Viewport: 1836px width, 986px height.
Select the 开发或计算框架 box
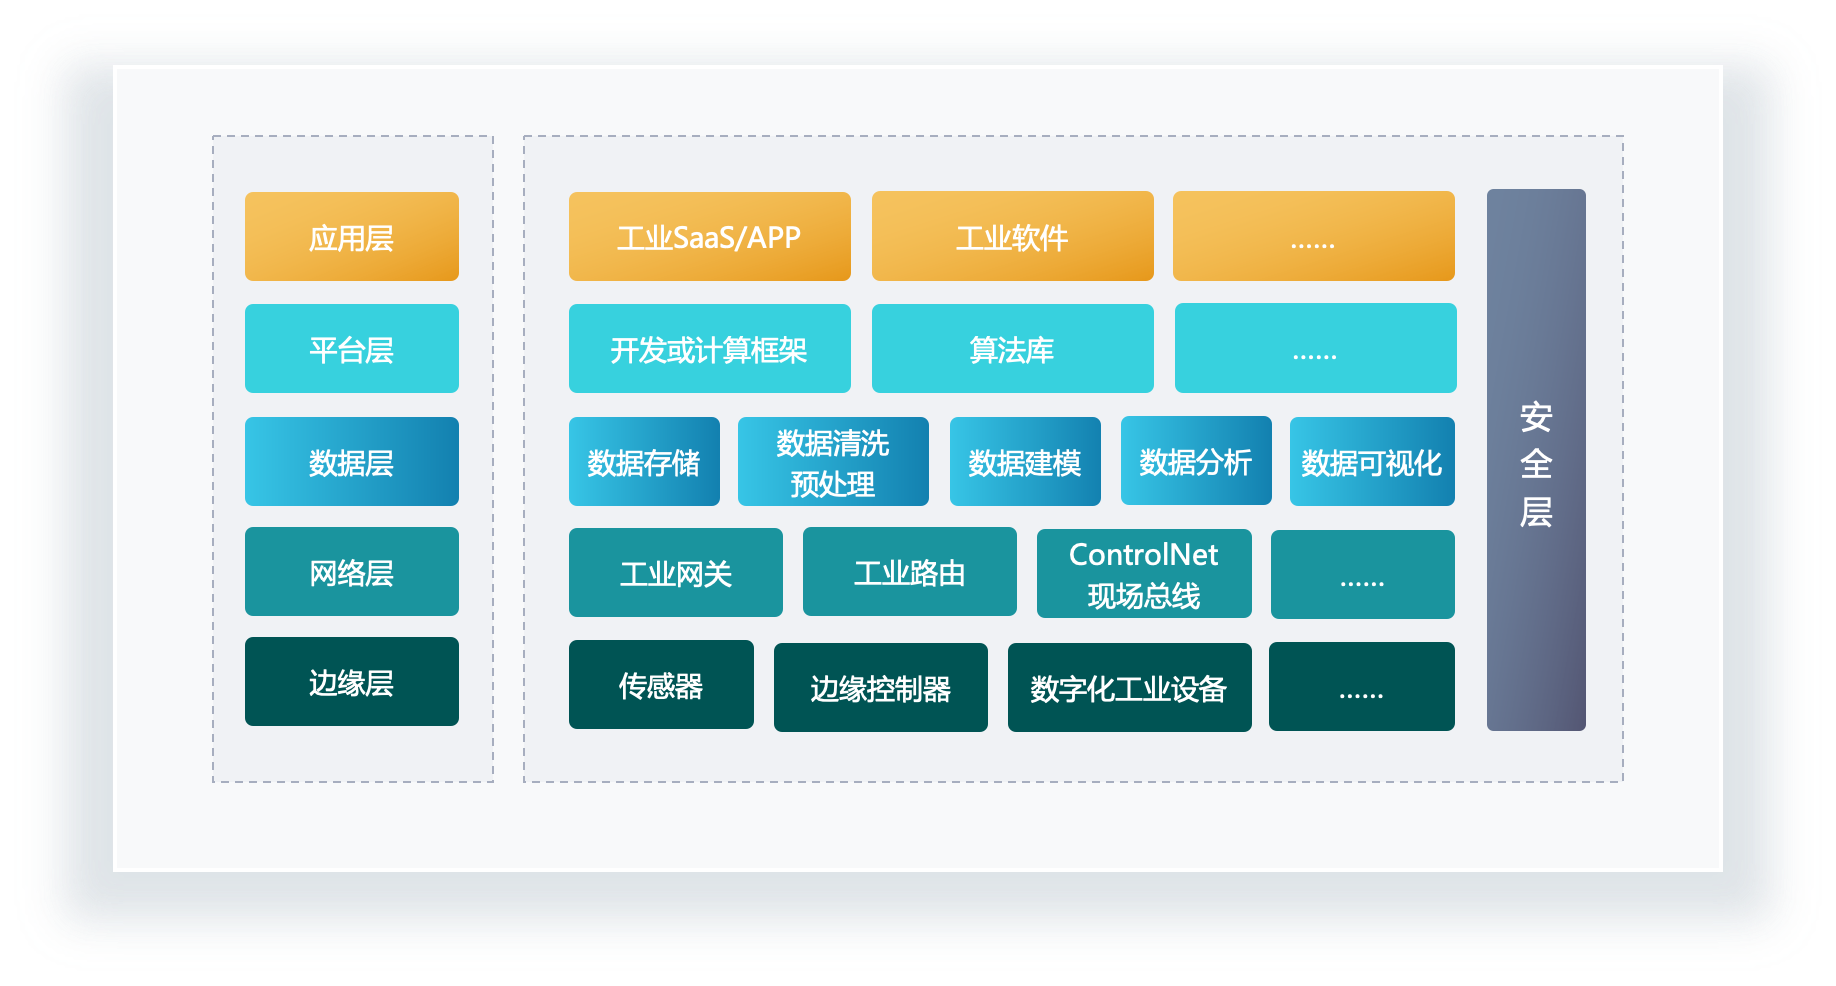coord(709,349)
